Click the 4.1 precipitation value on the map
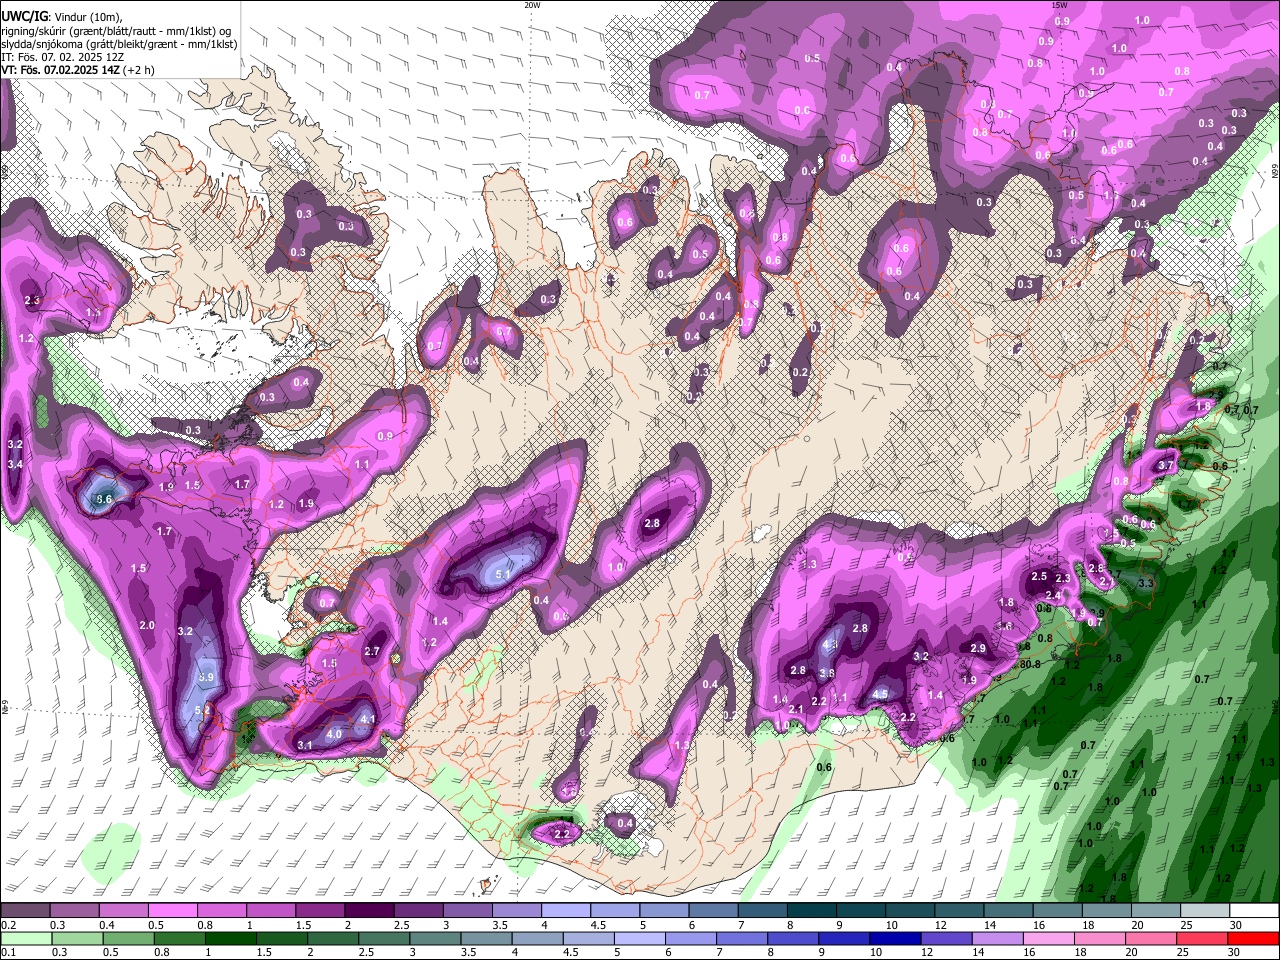 point(367,719)
